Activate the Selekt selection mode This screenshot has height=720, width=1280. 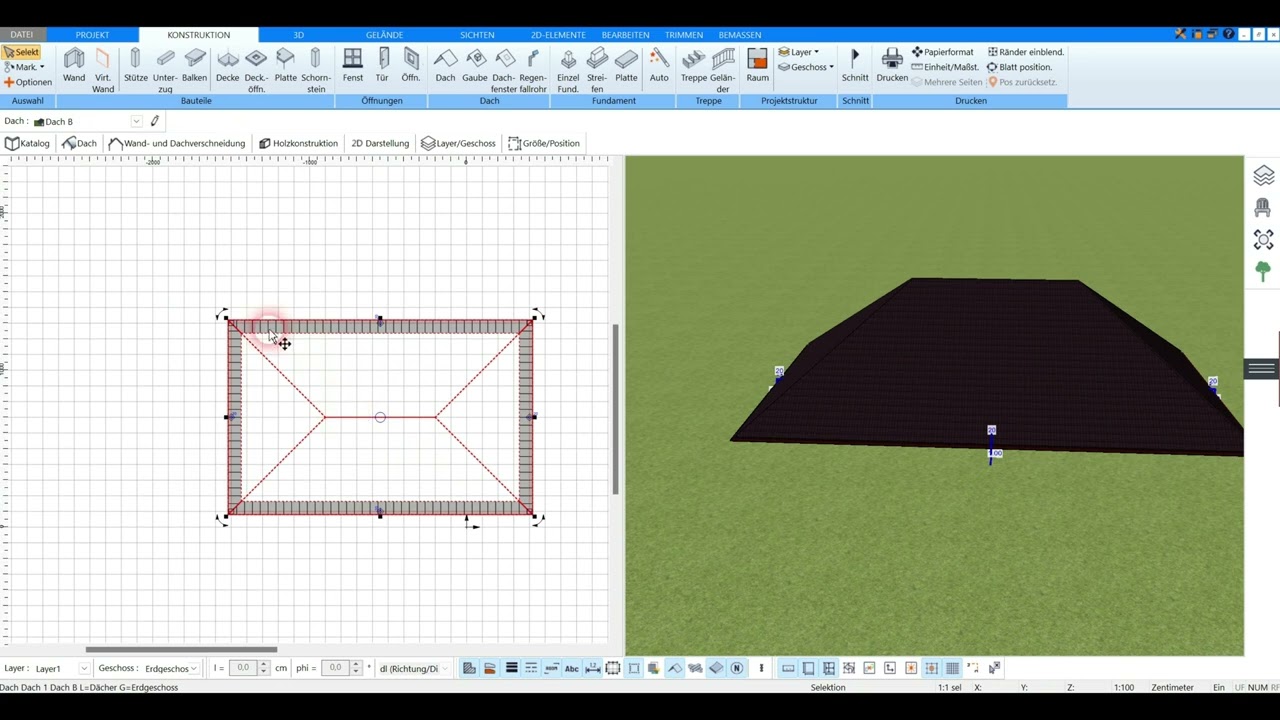click(x=21, y=52)
